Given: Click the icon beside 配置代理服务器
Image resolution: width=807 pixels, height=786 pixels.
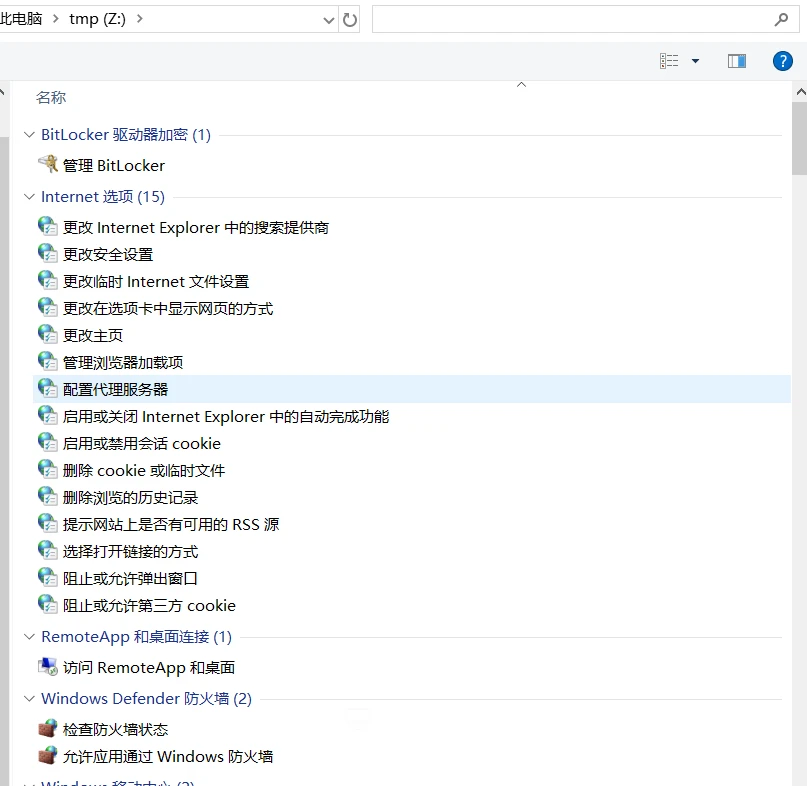Looking at the screenshot, I should 48,389.
